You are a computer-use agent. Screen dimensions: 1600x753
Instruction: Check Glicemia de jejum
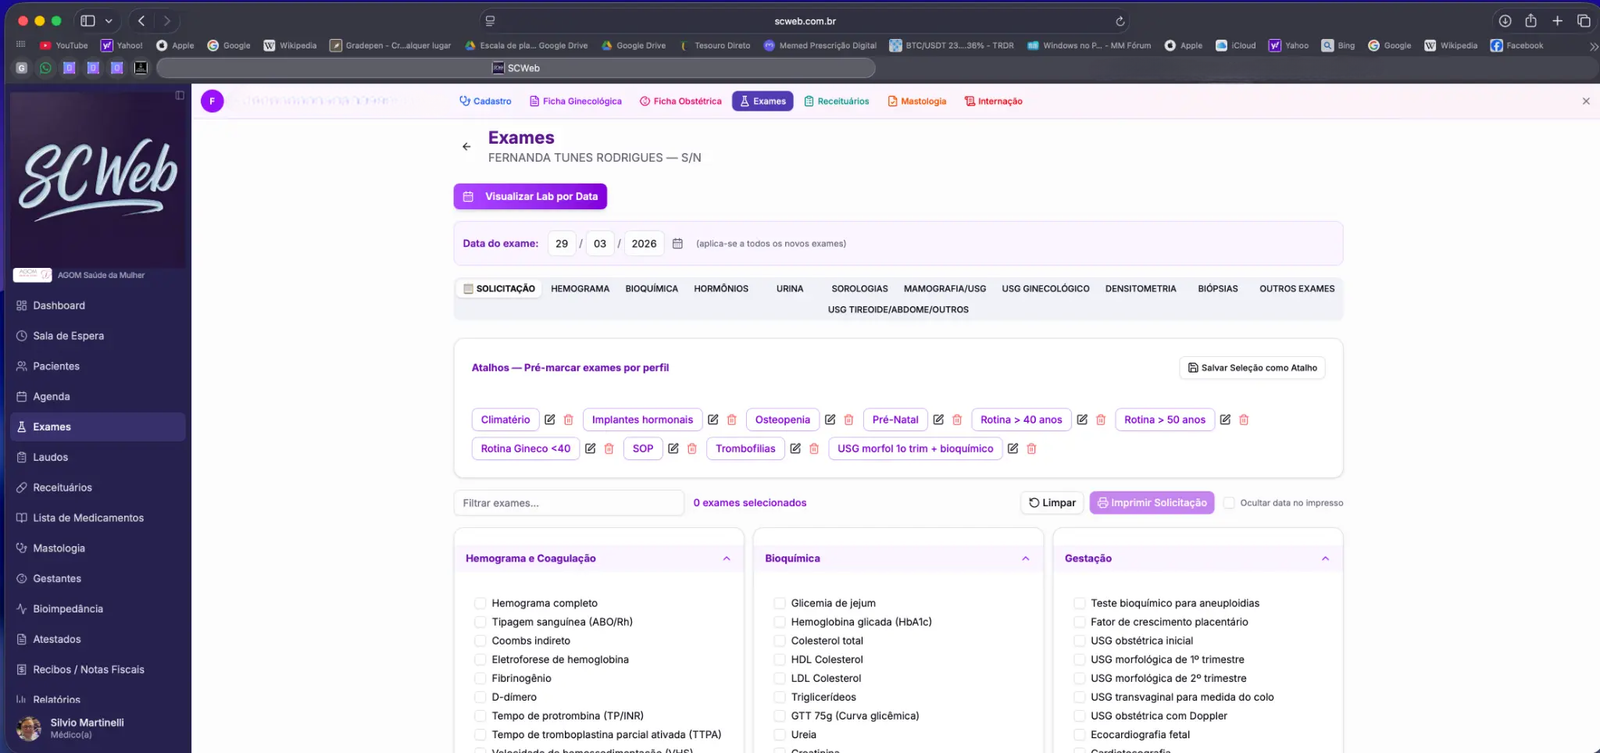pos(779,603)
